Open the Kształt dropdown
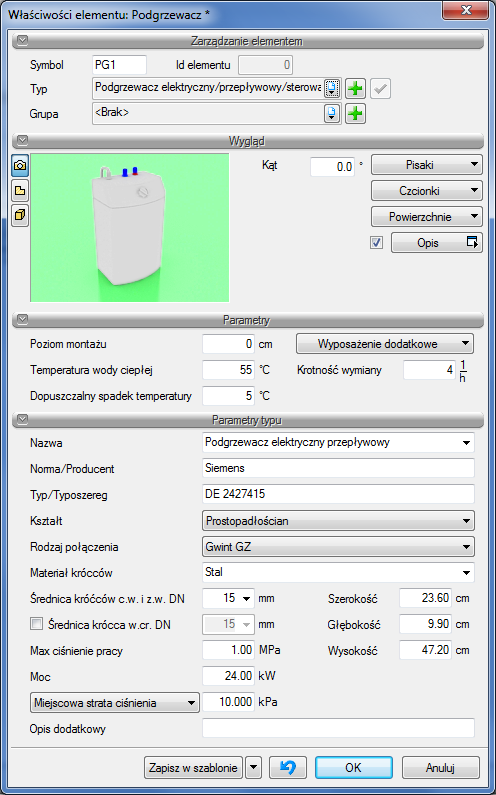Image resolution: width=496 pixels, height=795 pixels. pyautogui.click(x=338, y=521)
